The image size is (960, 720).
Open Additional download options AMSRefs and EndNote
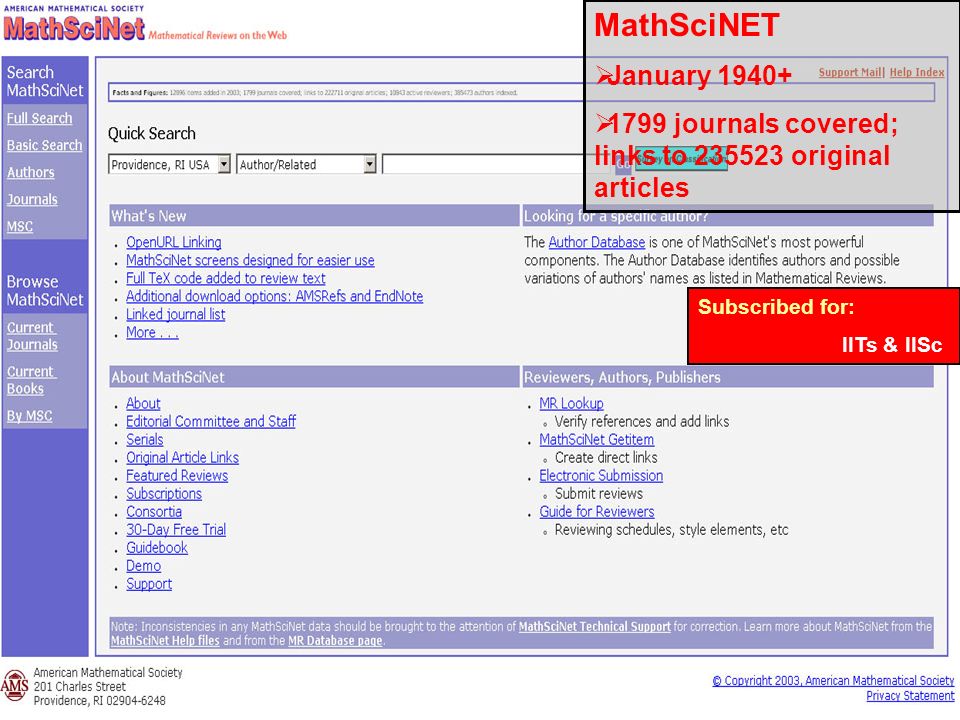[x=275, y=296]
